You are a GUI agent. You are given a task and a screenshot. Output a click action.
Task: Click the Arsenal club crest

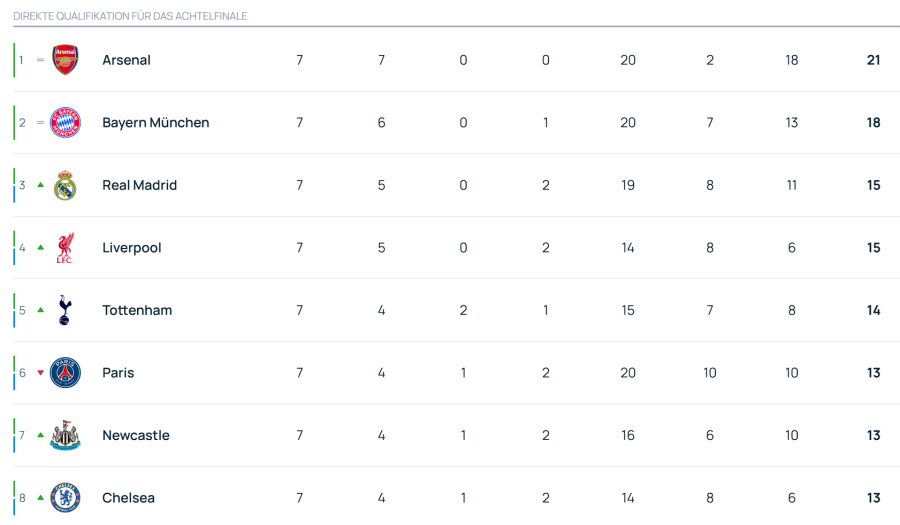pos(65,60)
